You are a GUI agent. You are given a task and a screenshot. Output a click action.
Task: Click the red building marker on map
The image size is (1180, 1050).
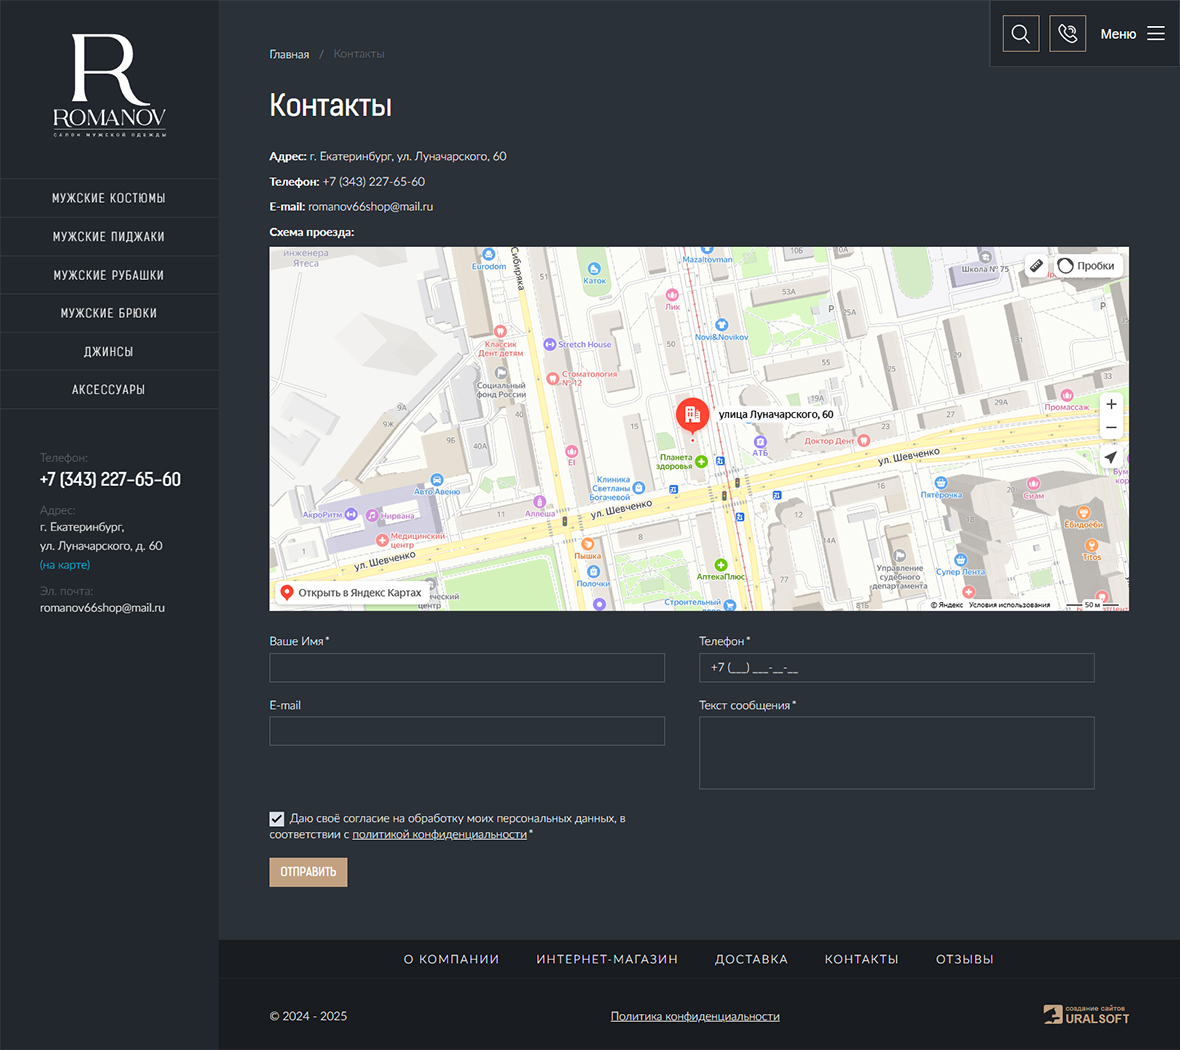[692, 415]
